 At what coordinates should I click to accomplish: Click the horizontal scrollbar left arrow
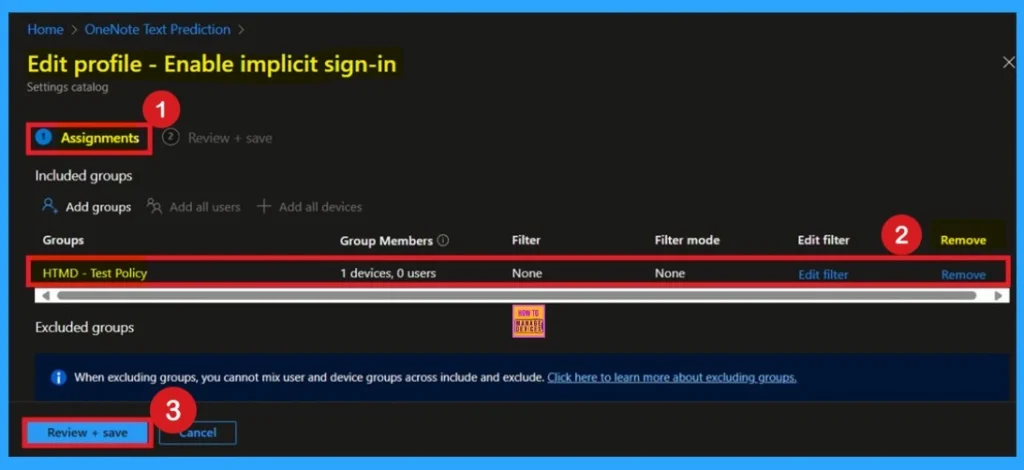click(x=45, y=296)
